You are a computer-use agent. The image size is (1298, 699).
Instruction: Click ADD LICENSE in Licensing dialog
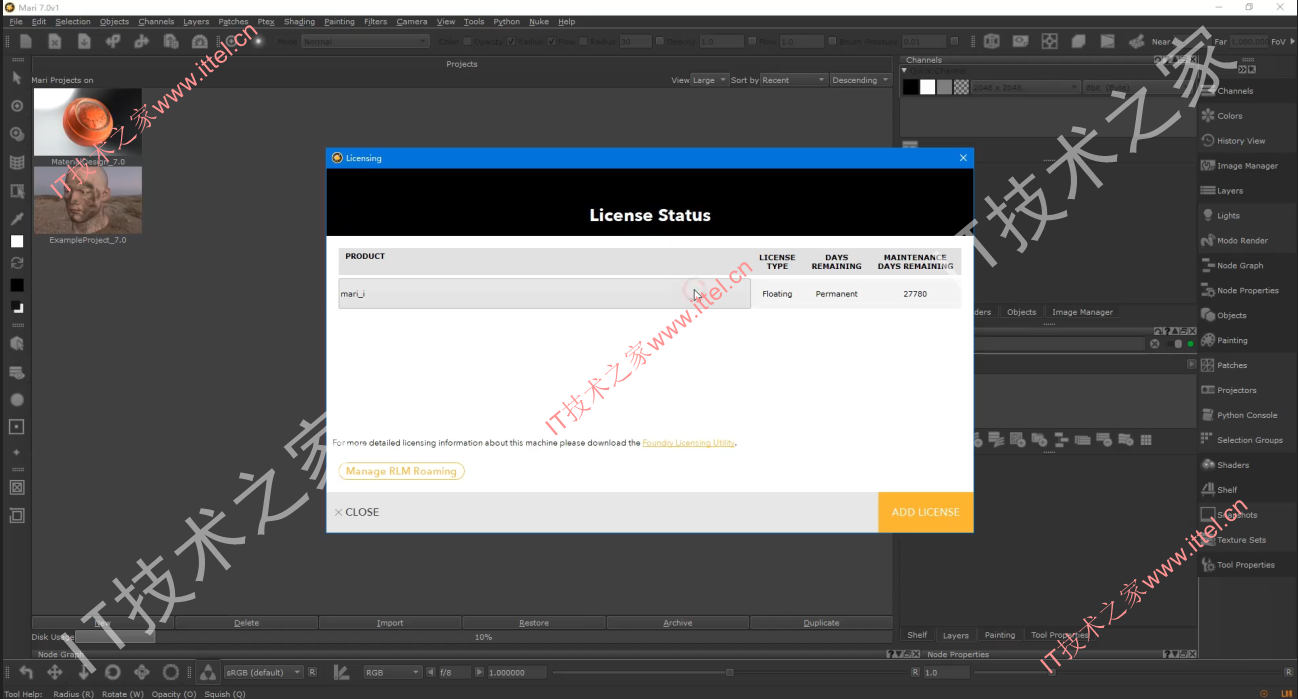(x=926, y=512)
